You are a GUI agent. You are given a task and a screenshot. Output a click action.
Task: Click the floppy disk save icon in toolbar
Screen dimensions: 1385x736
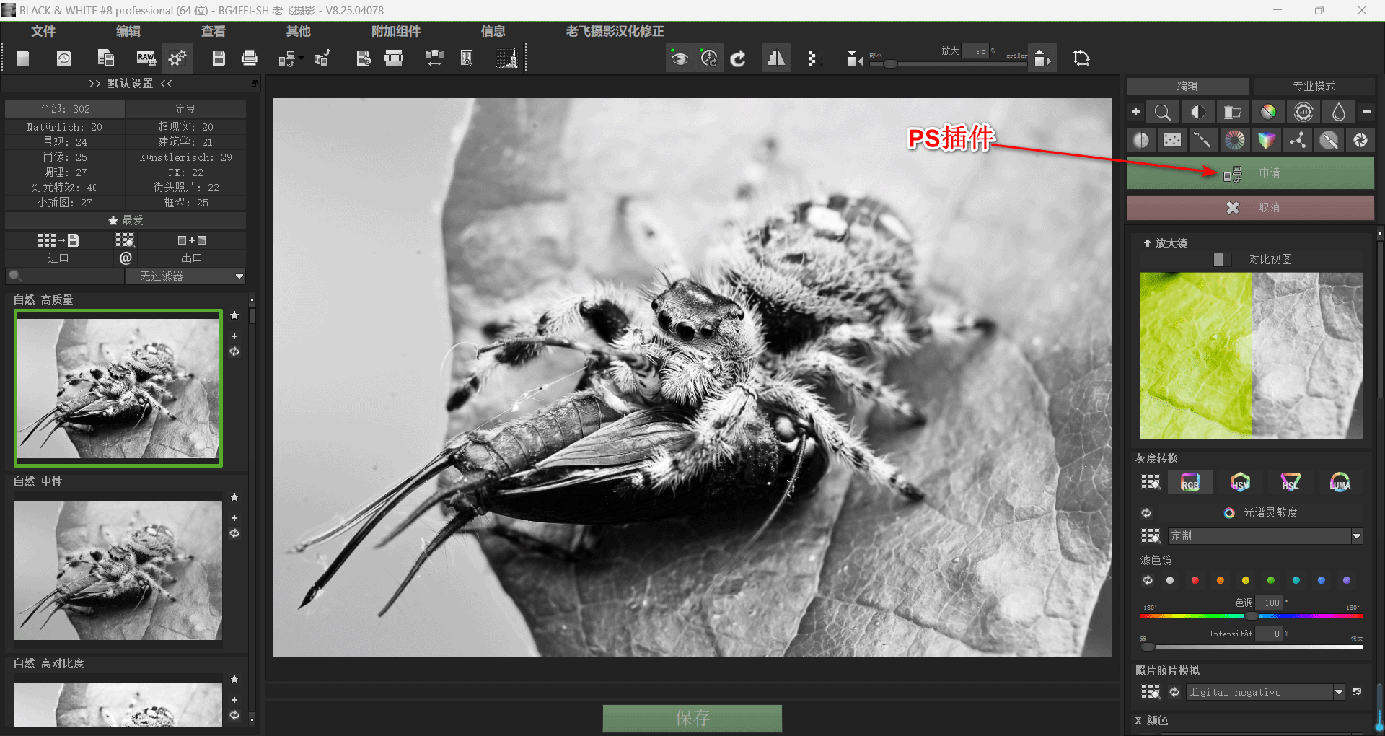219,59
